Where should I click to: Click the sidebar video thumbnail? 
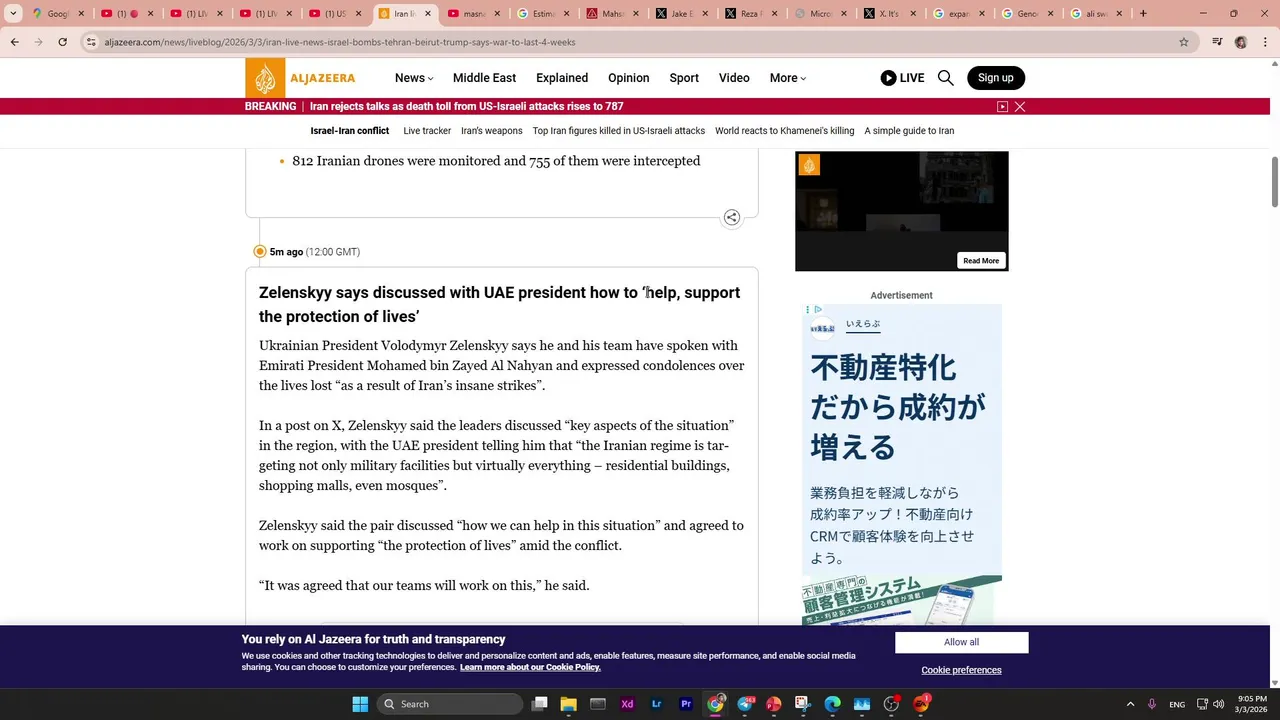(902, 211)
